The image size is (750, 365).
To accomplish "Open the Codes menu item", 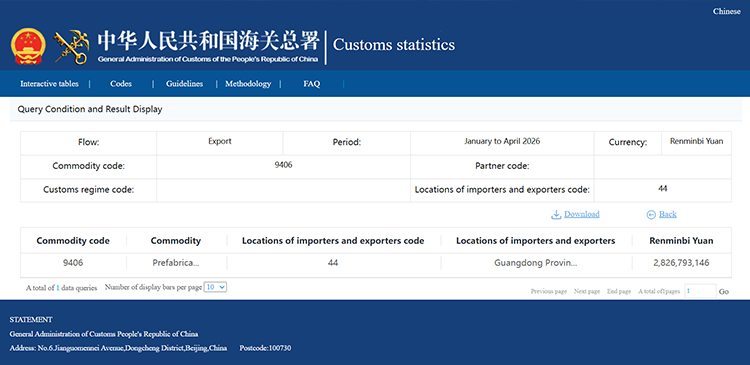I will pyautogui.click(x=121, y=84).
